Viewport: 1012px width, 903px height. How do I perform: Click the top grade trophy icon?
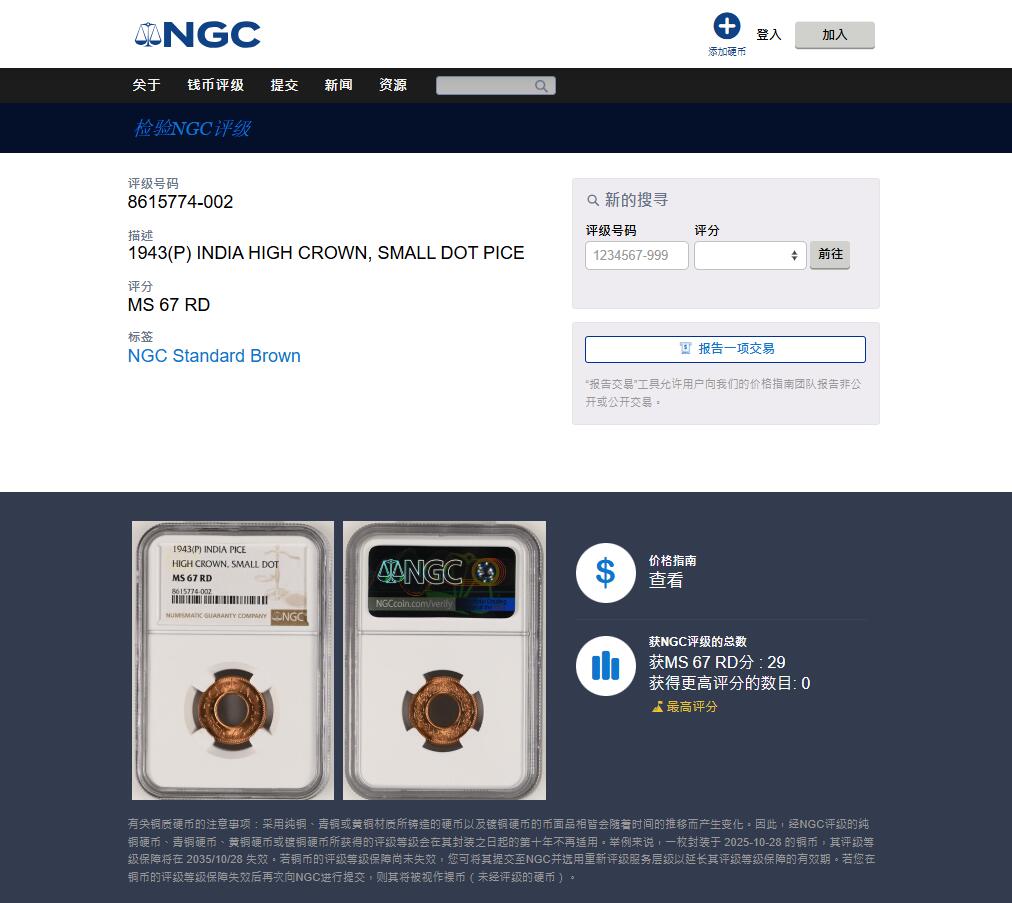pyautogui.click(x=657, y=707)
